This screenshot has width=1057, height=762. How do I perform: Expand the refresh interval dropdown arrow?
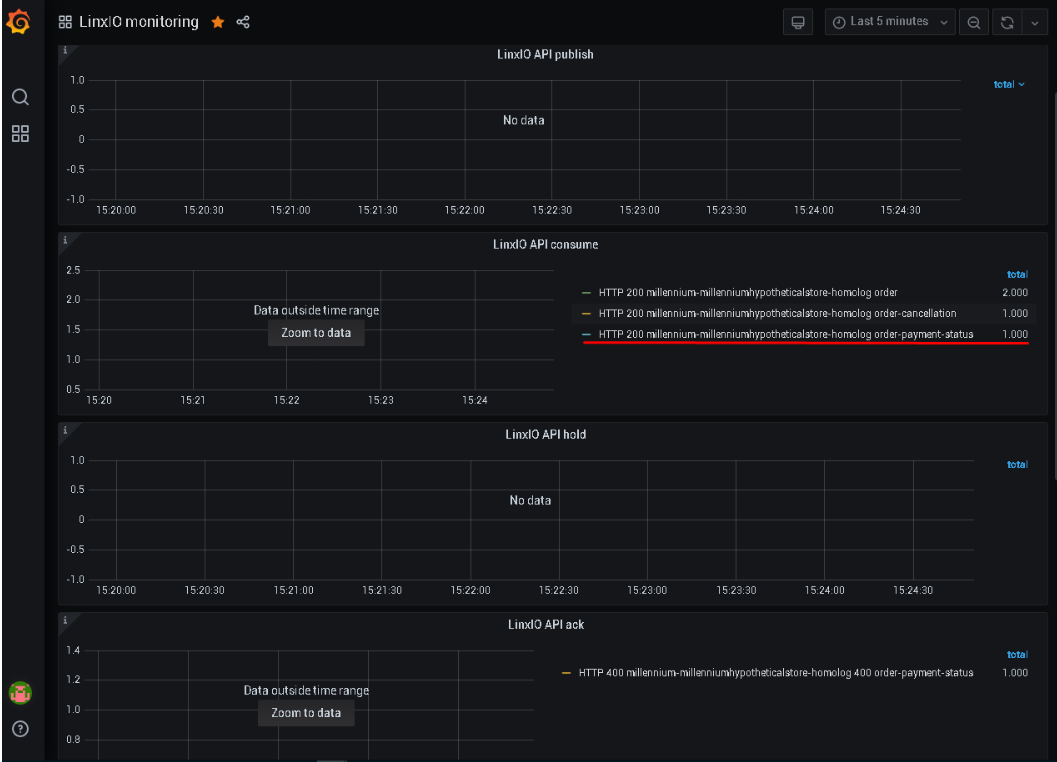click(1034, 22)
